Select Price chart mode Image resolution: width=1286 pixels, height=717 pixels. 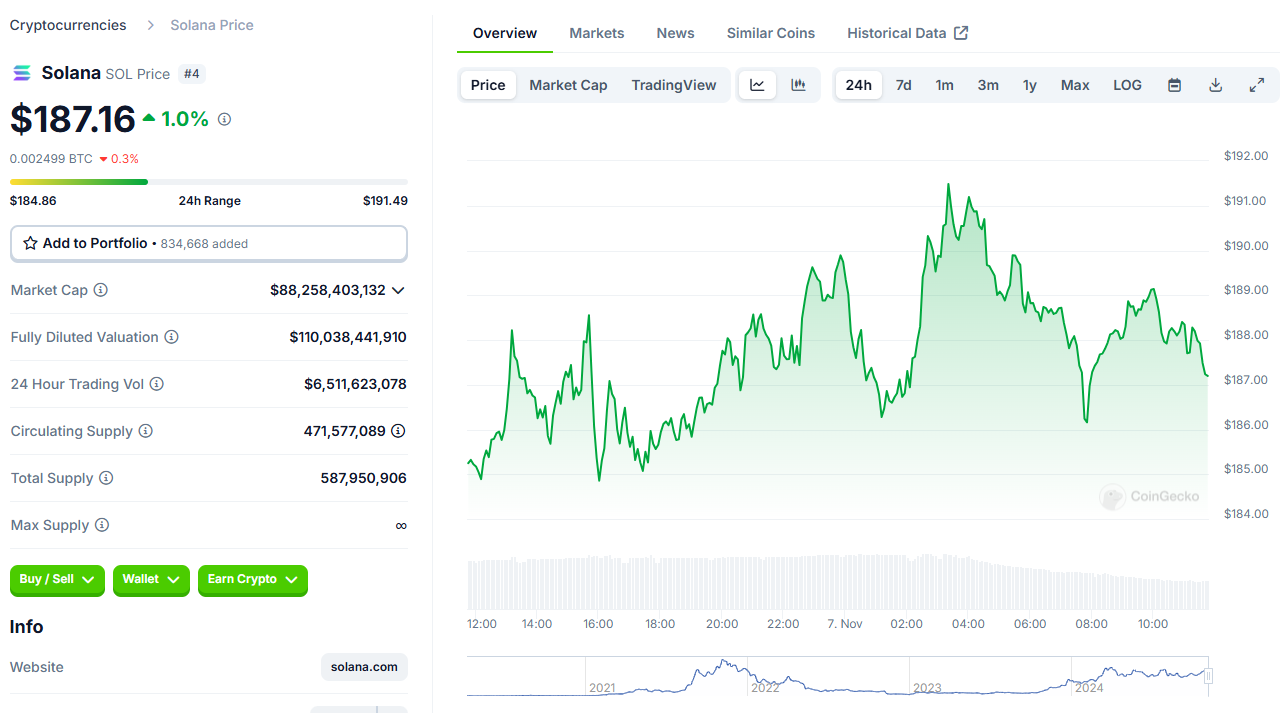488,85
